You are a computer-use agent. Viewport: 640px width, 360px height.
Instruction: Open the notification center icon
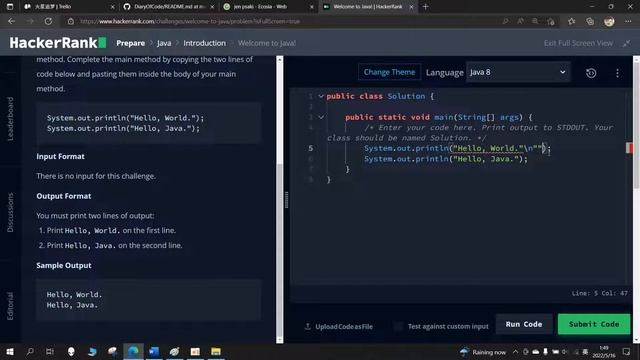627,351
